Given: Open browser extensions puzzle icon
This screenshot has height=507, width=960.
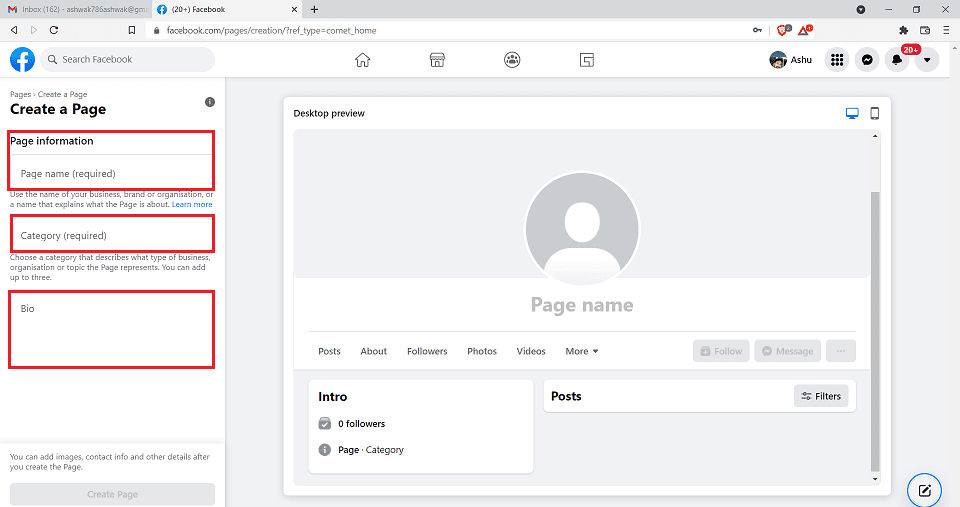Looking at the screenshot, I should click(903, 30).
